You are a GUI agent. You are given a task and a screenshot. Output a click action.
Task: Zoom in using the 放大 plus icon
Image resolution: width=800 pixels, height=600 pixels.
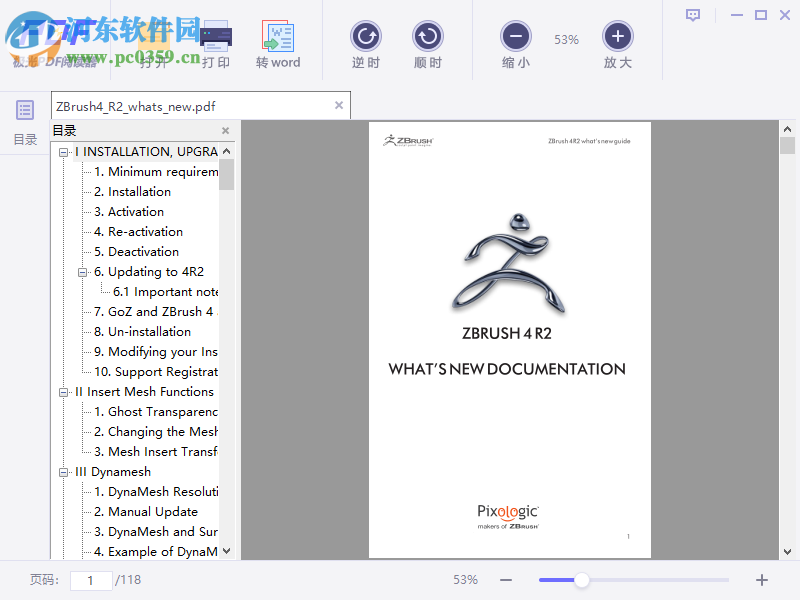coord(617,35)
